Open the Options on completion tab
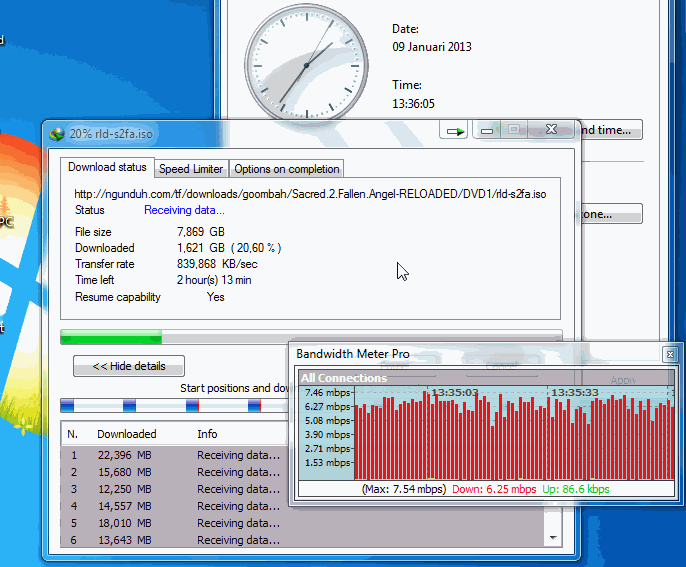 coord(287,169)
